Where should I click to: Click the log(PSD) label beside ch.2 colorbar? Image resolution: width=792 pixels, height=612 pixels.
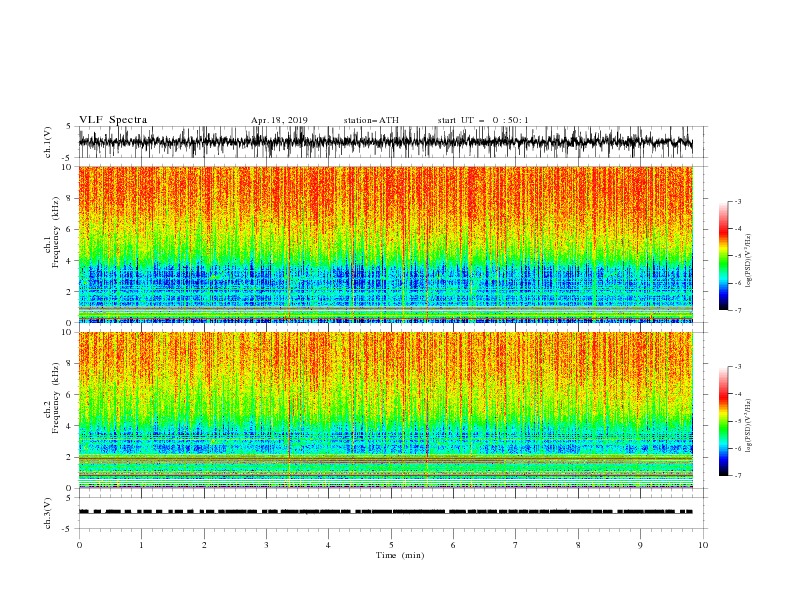tap(749, 426)
